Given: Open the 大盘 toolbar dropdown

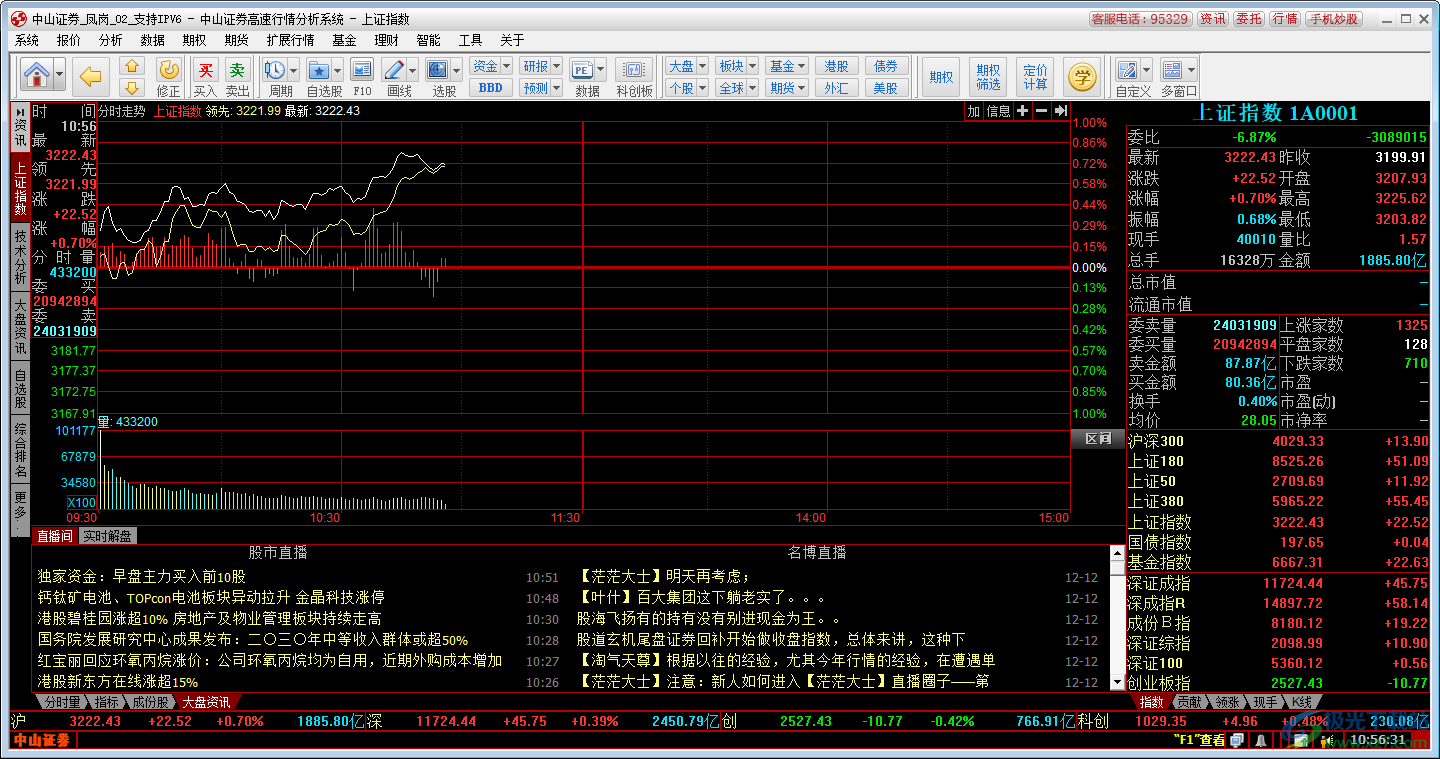Looking at the screenshot, I should [x=686, y=66].
